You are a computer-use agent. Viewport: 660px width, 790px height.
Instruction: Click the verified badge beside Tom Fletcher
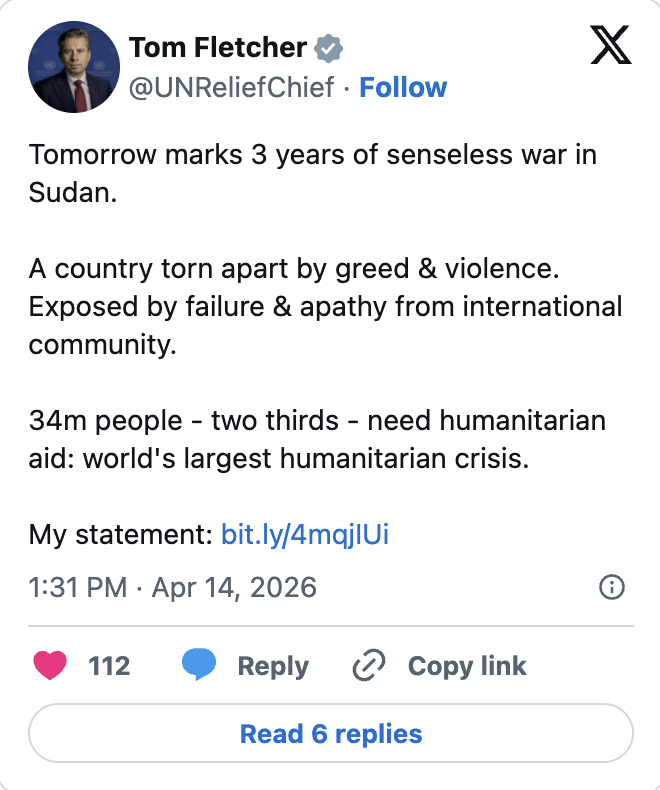pyautogui.click(x=328, y=48)
